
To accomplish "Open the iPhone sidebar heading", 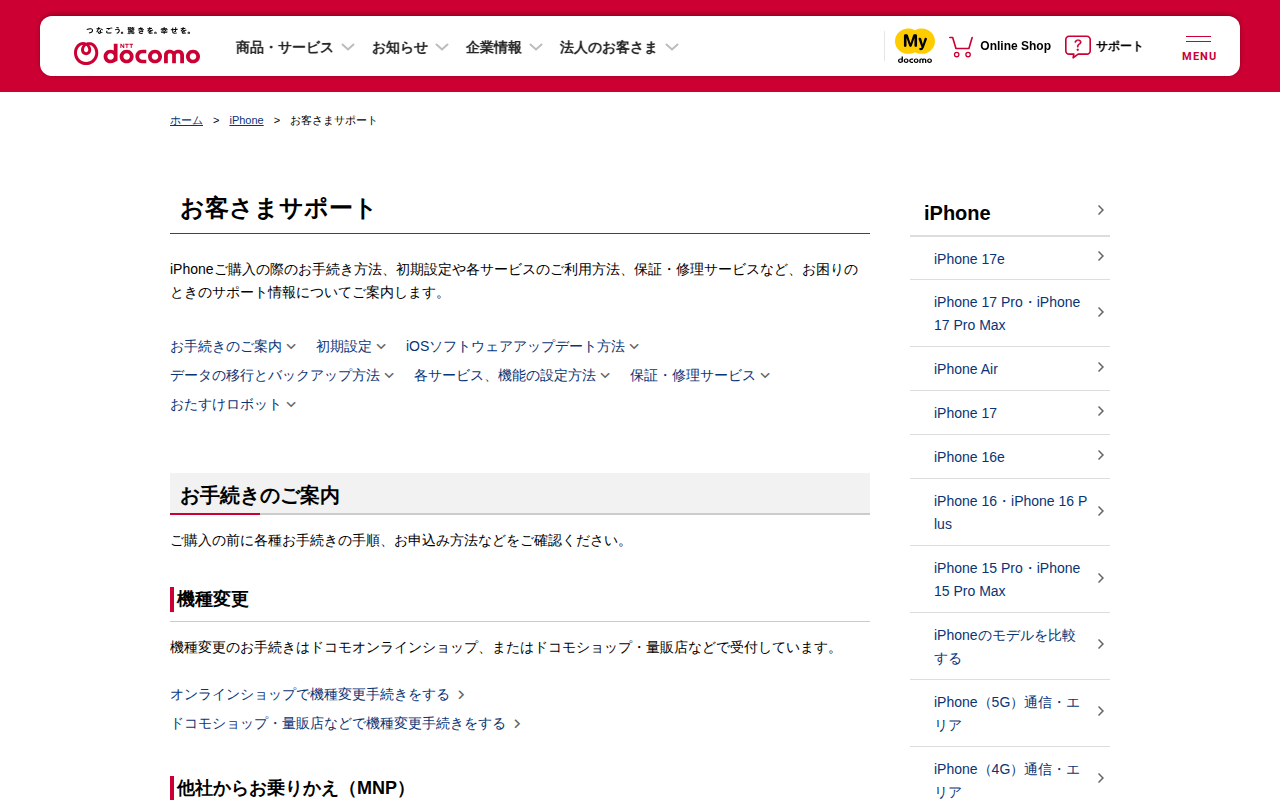I will tap(1010, 212).
